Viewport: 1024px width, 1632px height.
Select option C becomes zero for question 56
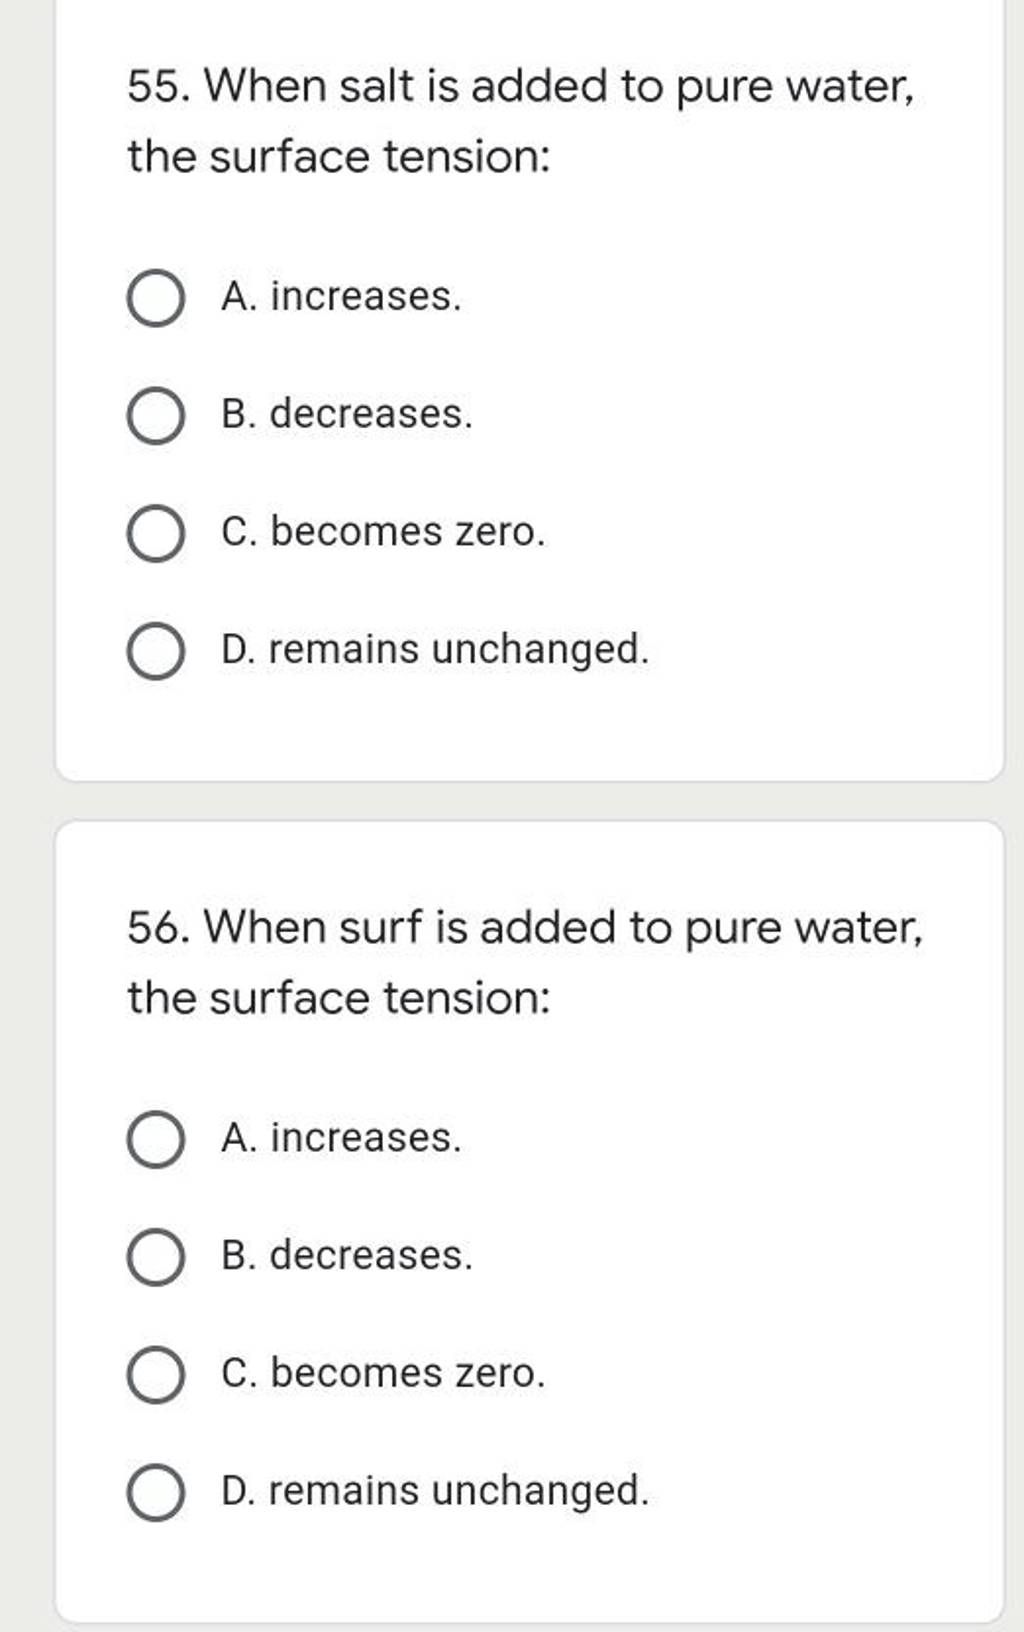(155, 1376)
